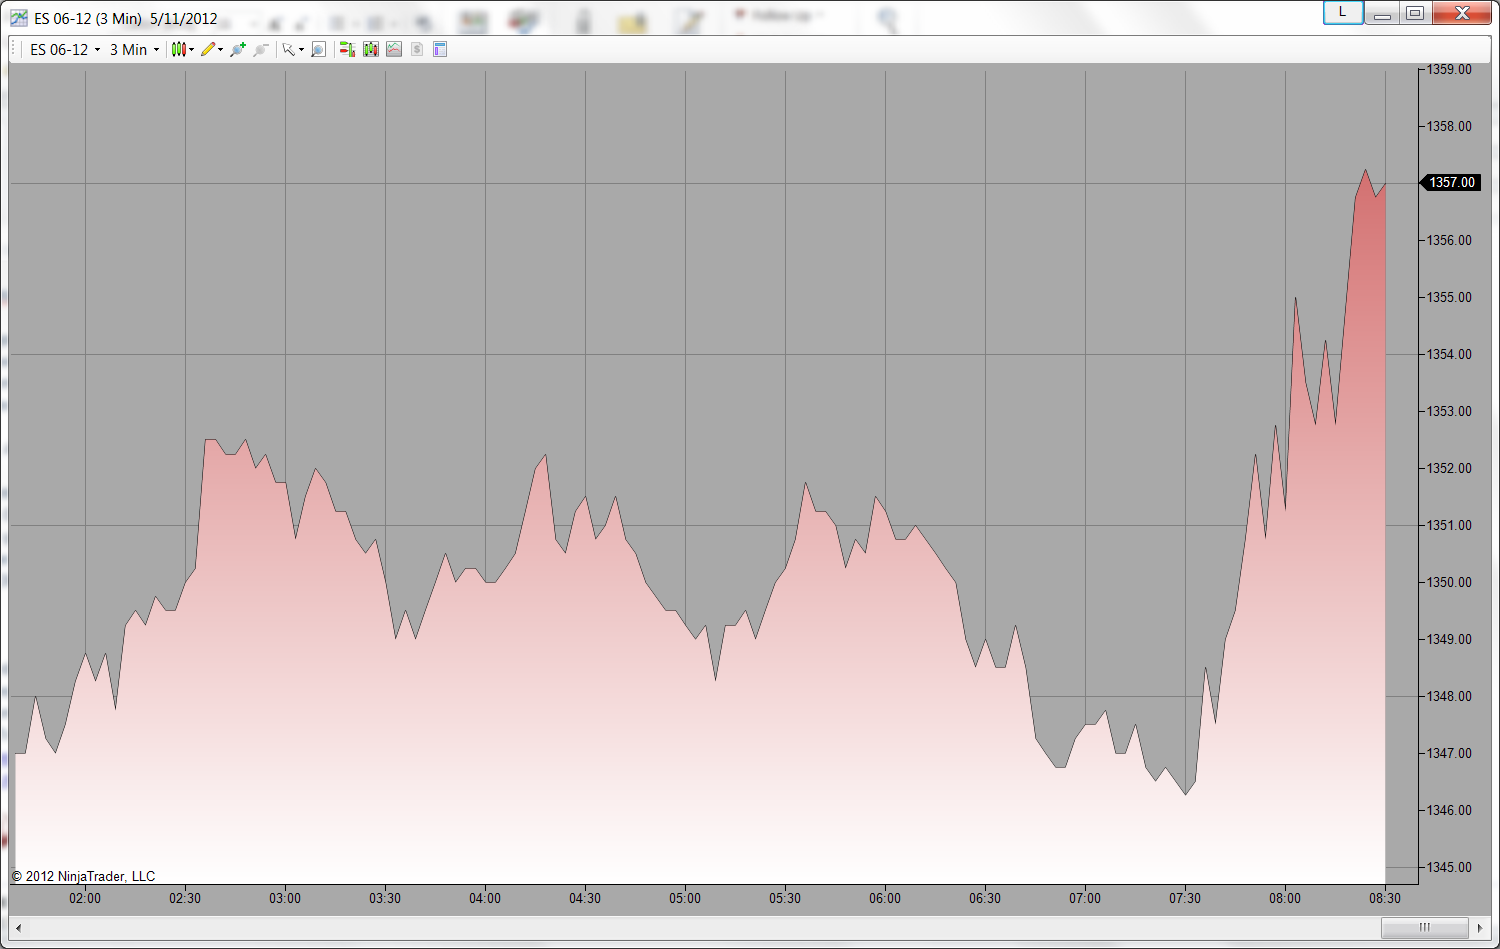
Task: Toggle the L instrument link button
Action: pos(1342,13)
